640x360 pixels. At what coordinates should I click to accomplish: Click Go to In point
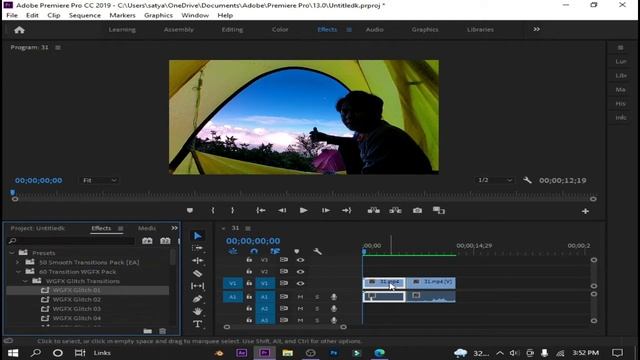point(261,211)
